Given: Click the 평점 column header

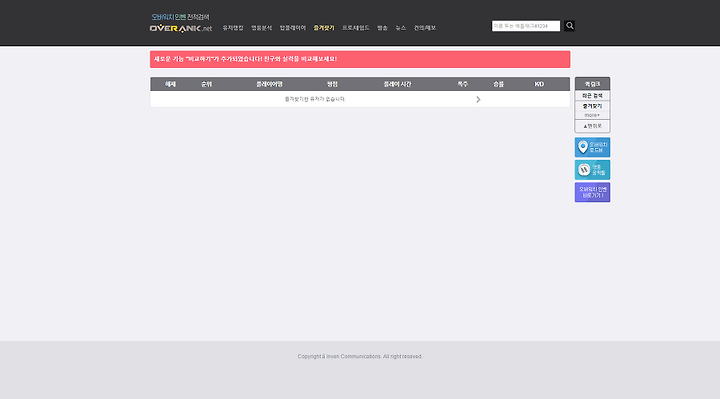Looking at the screenshot, I should (332, 84).
